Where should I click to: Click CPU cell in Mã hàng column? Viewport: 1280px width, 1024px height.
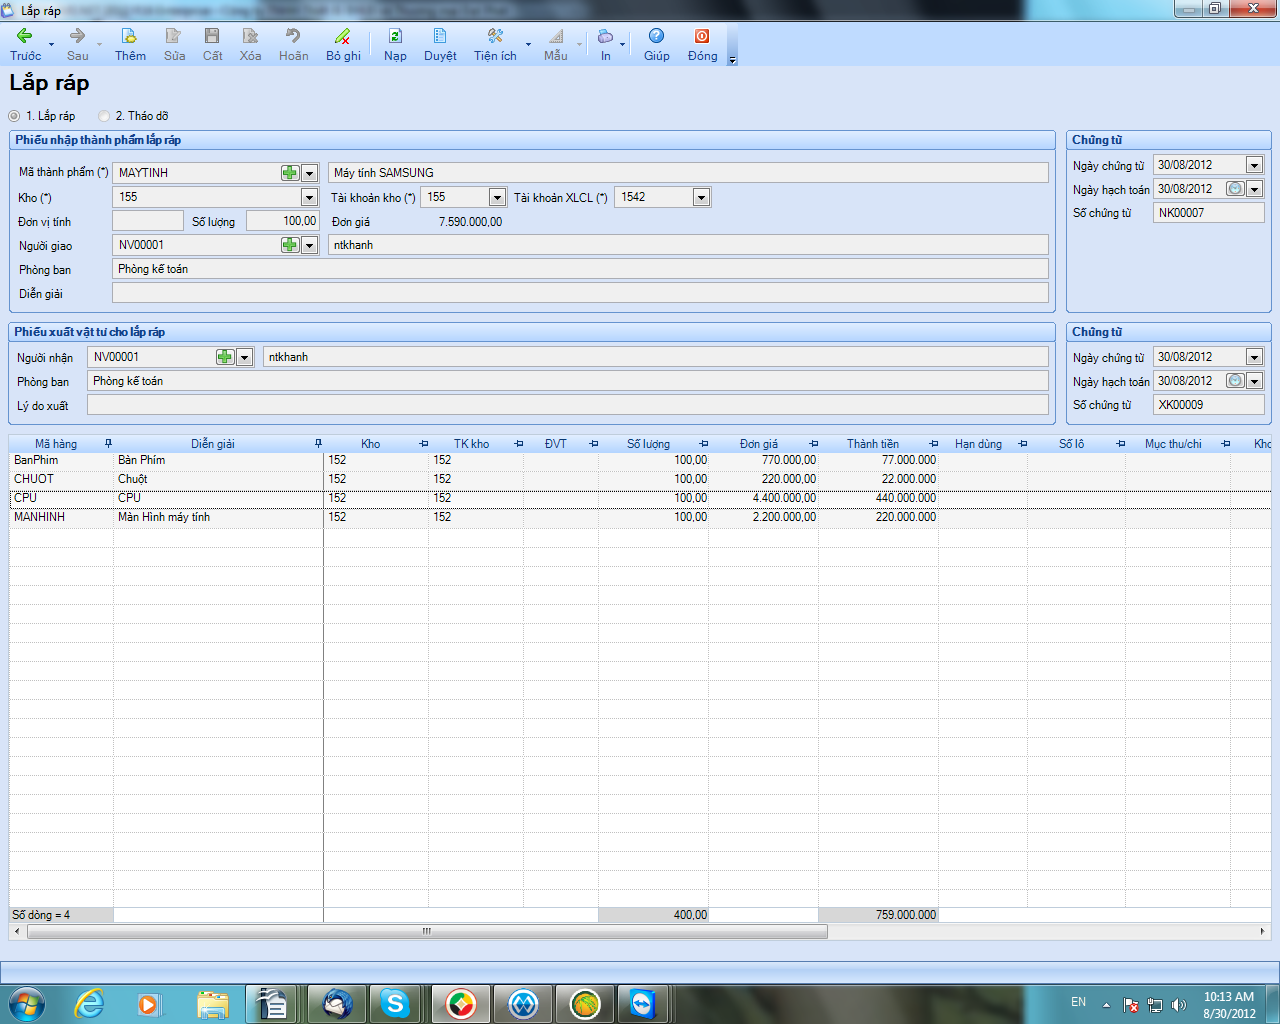click(x=62, y=498)
